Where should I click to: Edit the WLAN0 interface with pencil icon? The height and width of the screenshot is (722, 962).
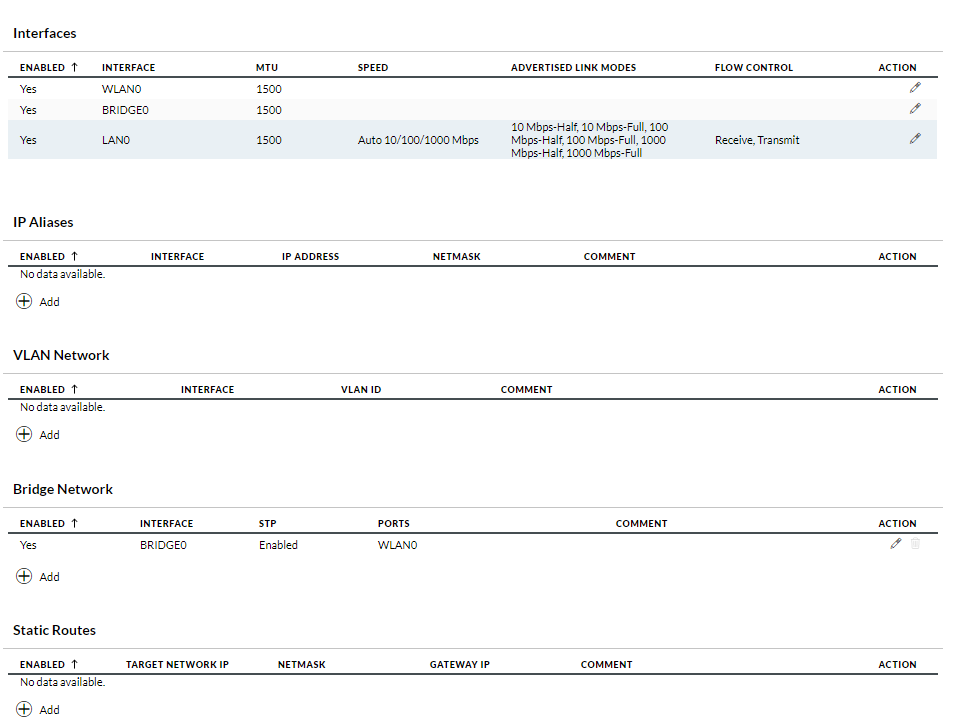(915, 88)
